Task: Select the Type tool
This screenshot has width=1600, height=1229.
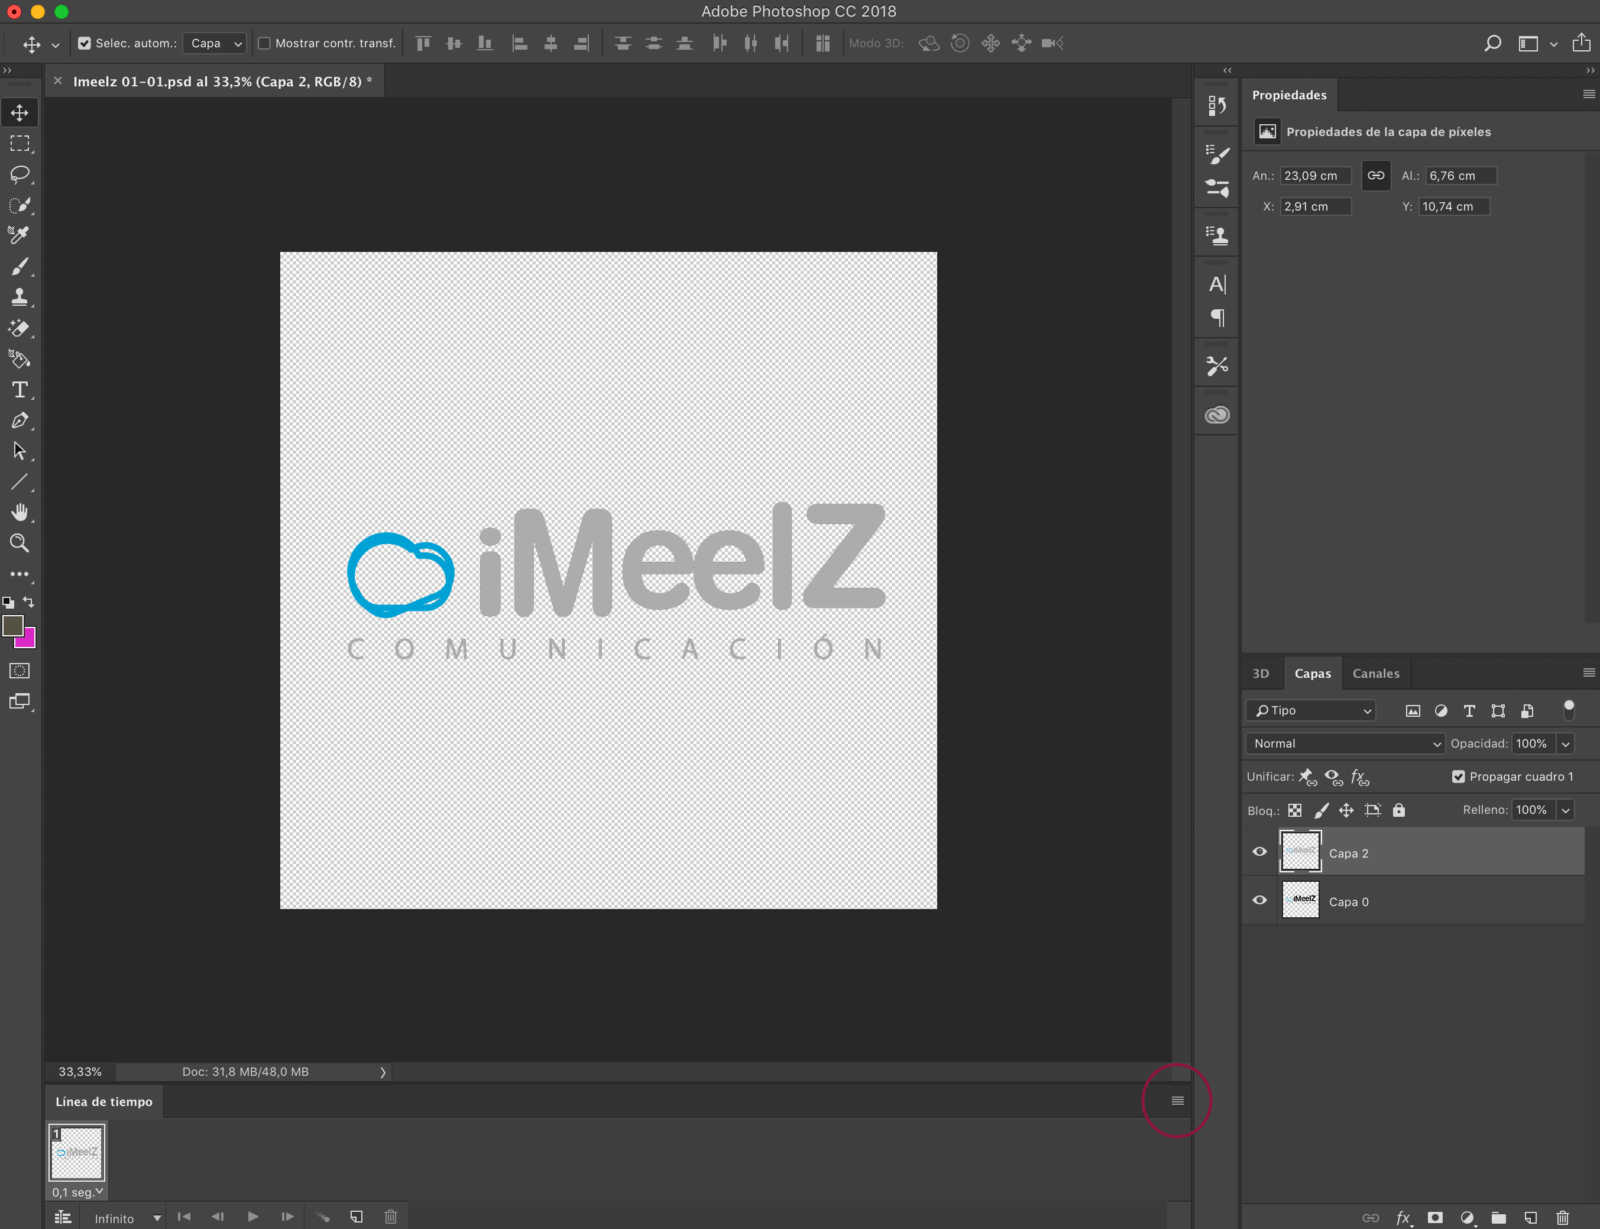Action: [x=20, y=390]
